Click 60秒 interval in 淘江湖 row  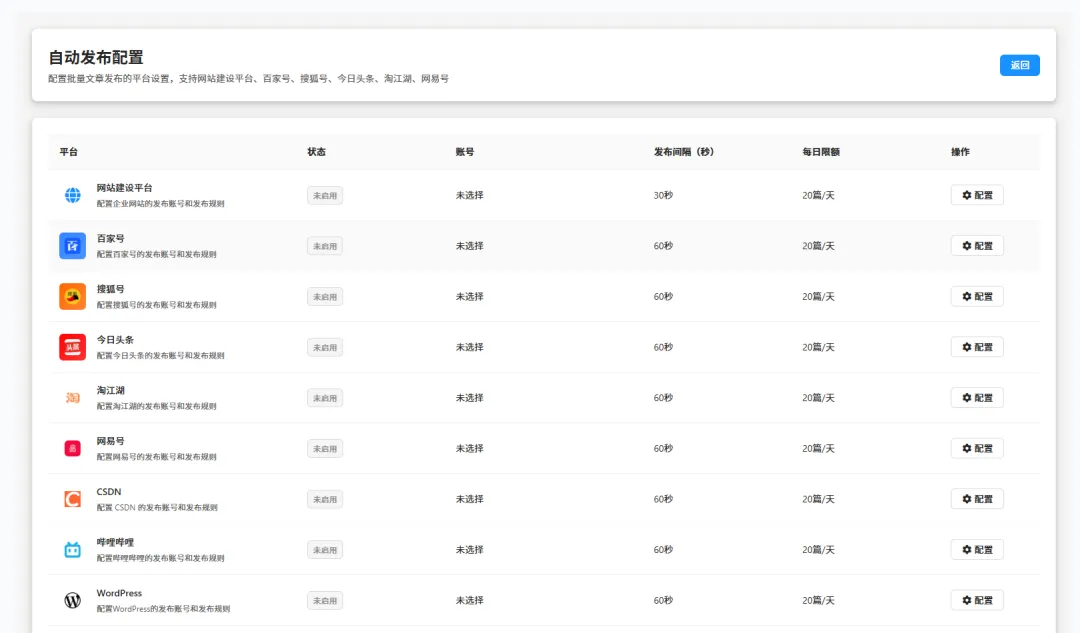(663, 398)
